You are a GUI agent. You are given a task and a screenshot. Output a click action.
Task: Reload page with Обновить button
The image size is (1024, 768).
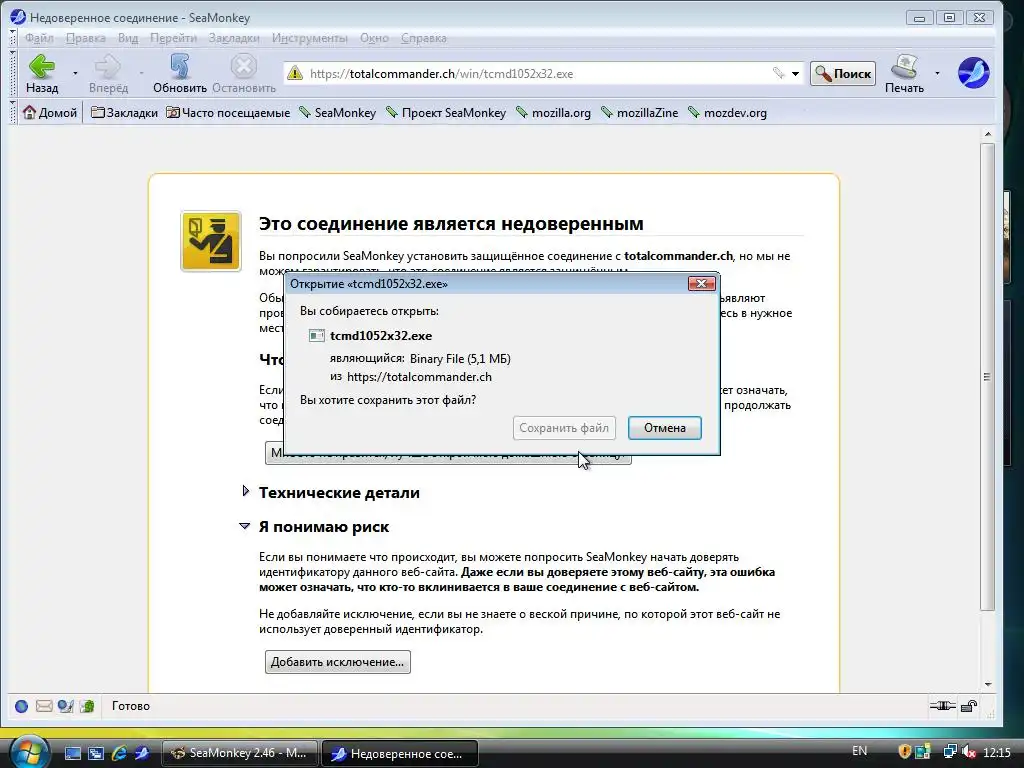(180, 67)
